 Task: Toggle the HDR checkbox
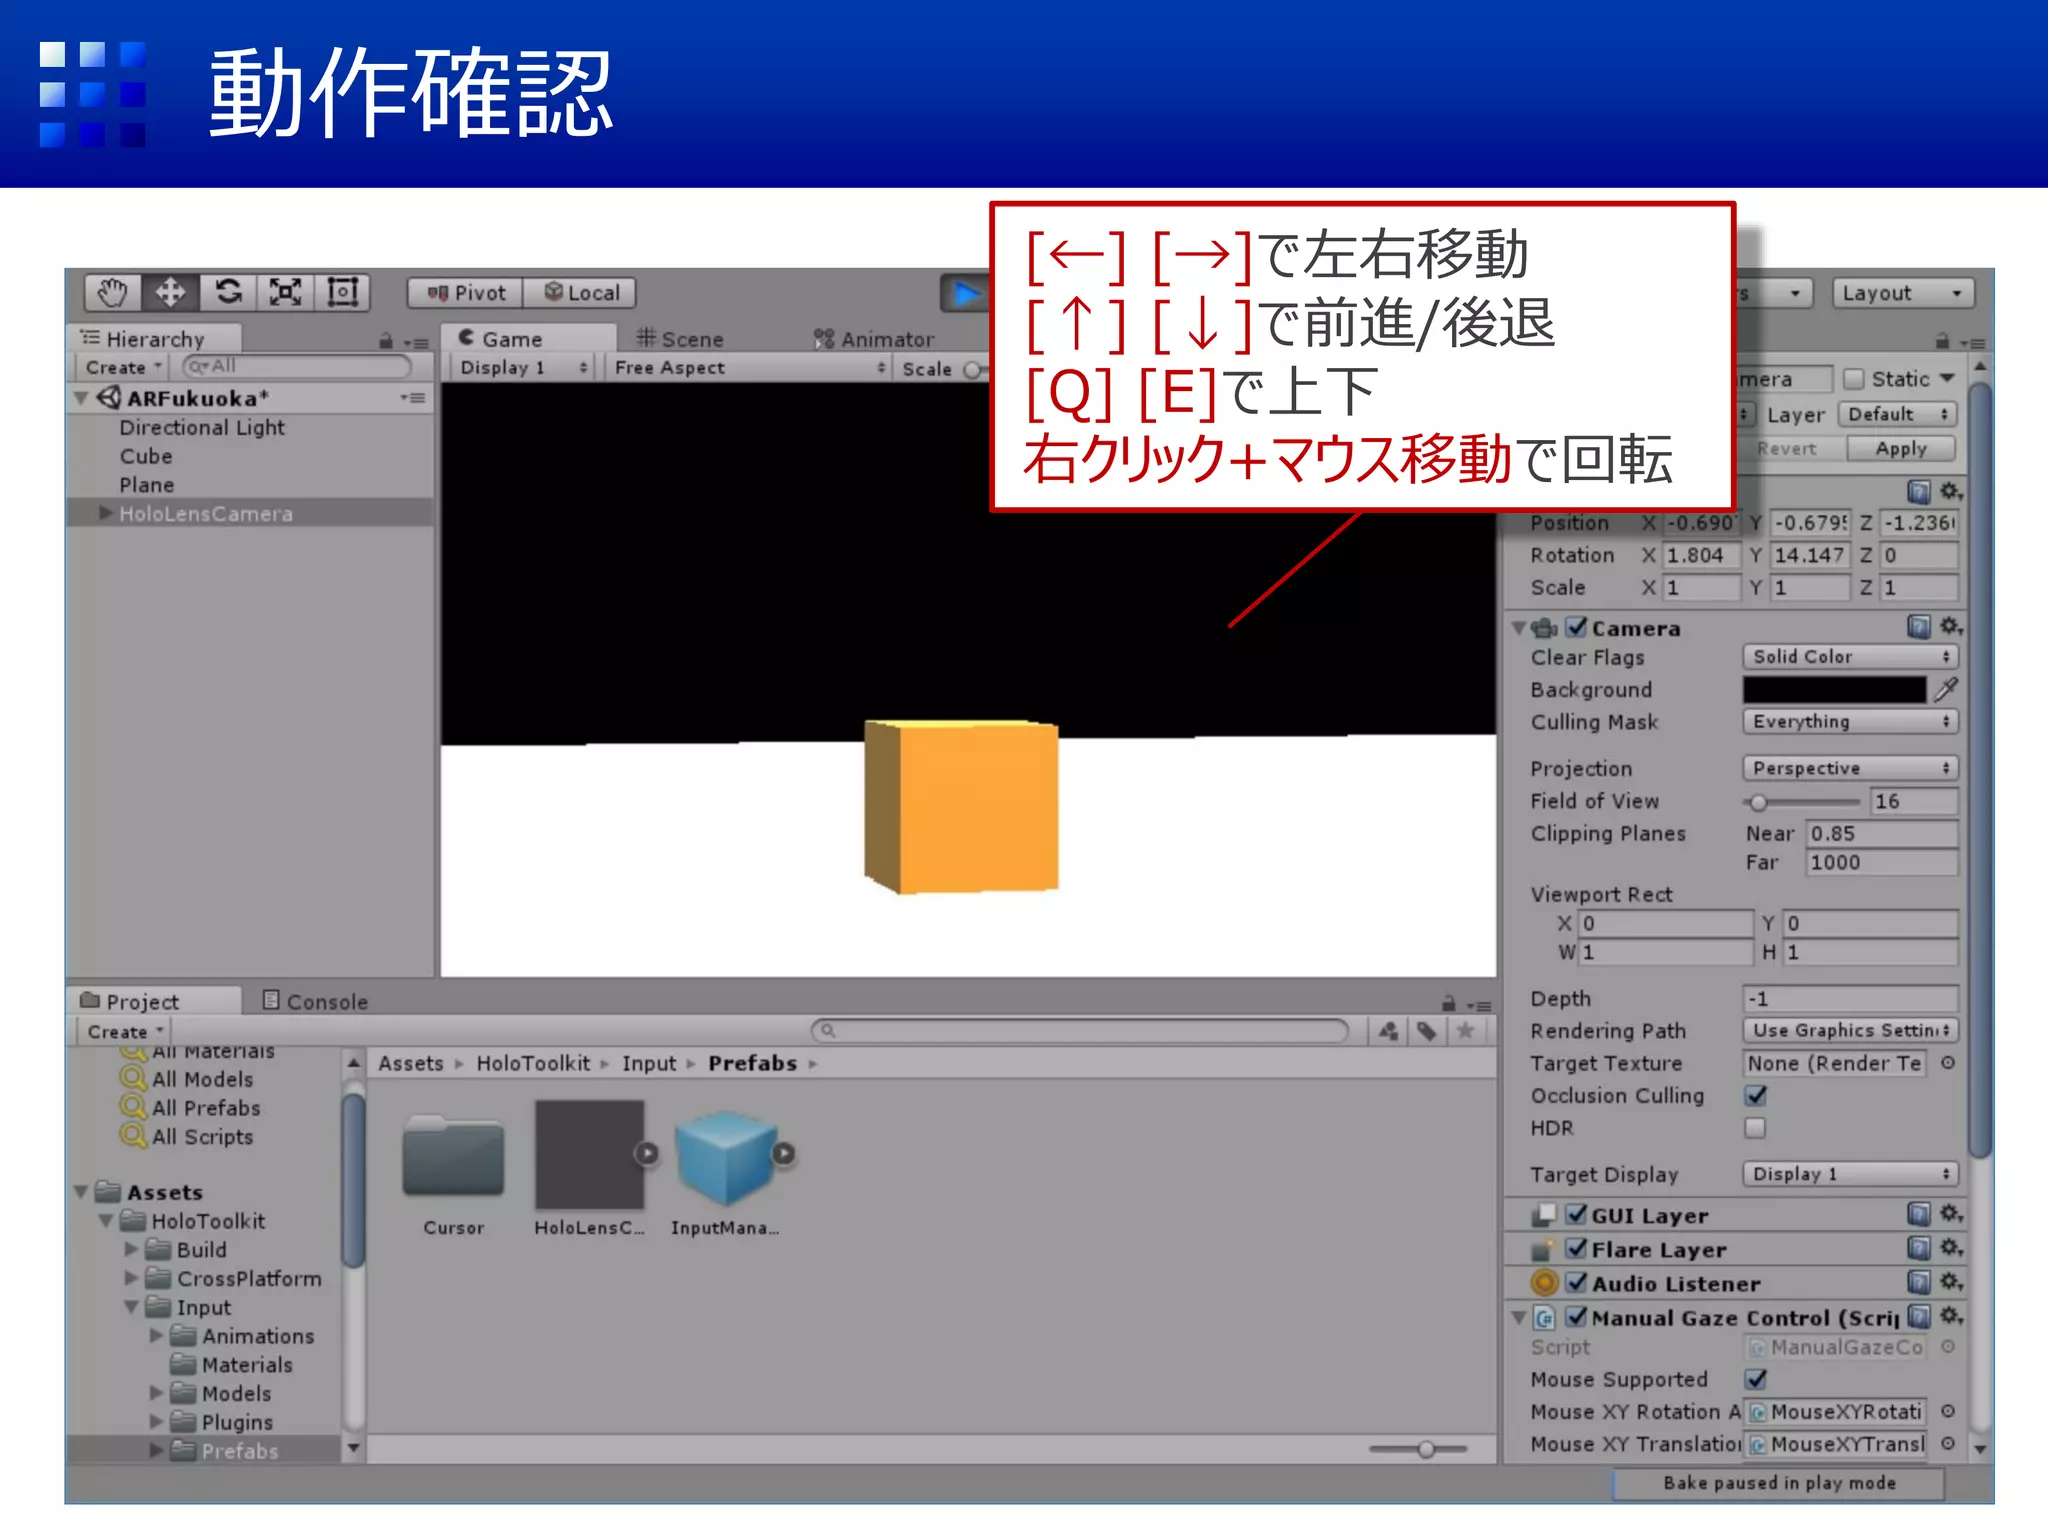click(x=1755, y=1127)
